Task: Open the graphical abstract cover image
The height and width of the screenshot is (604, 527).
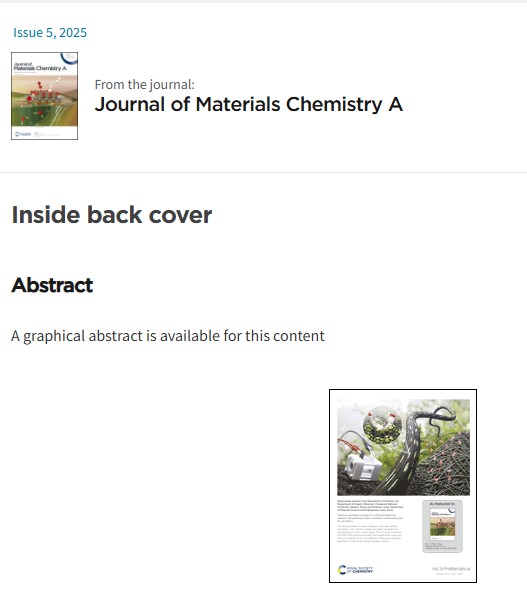Action: (x=403, y=486)
